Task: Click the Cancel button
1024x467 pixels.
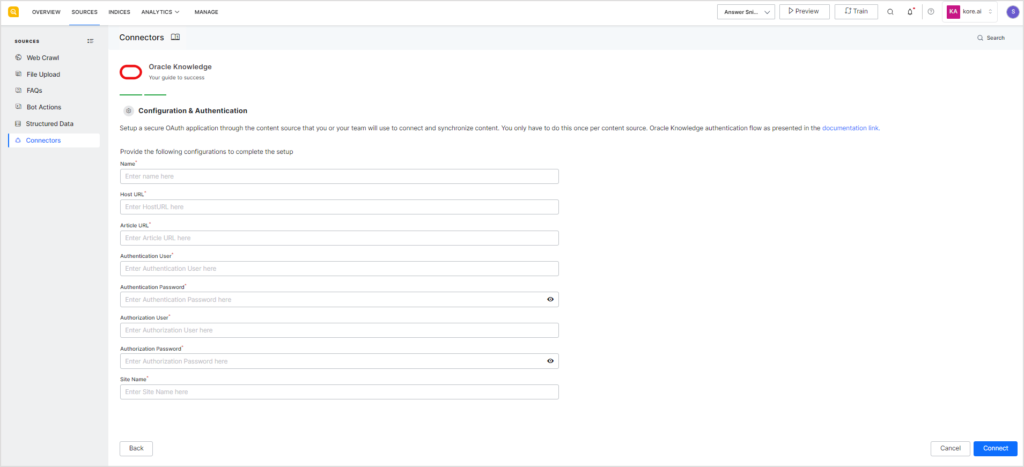Action: pos(950,449)
